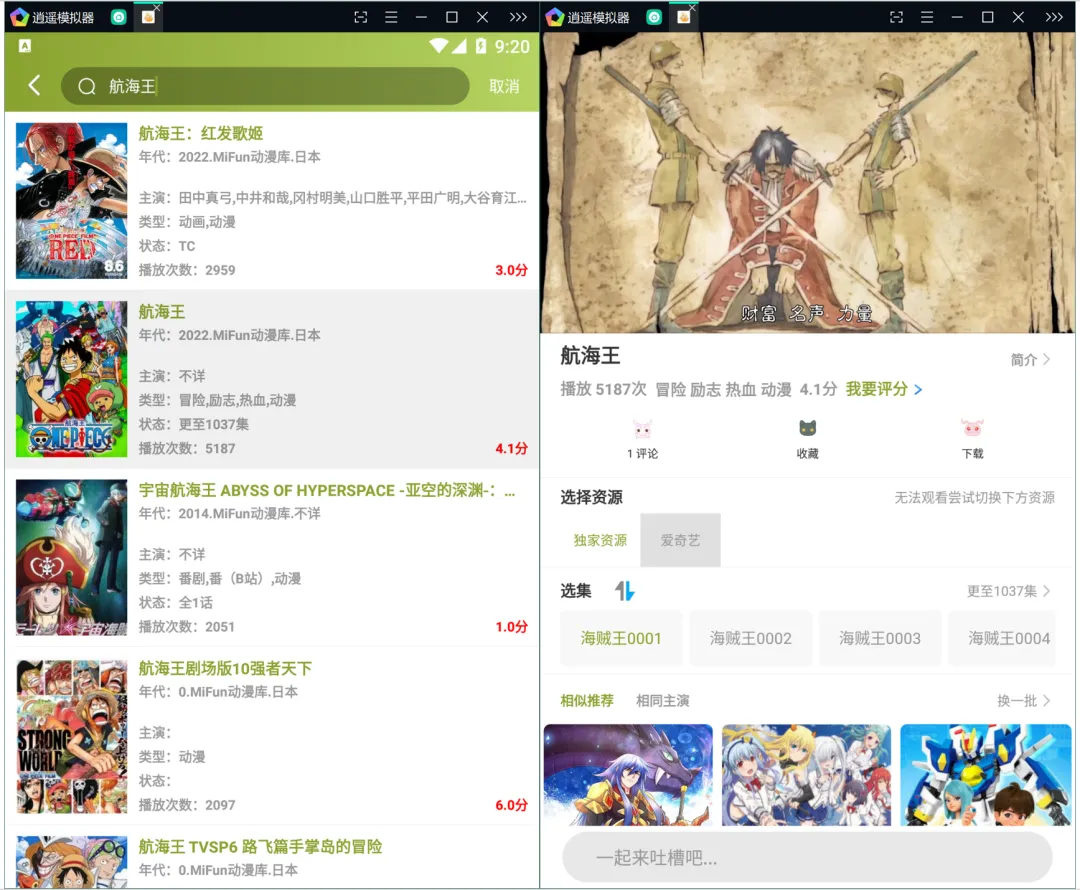The width and height of the screenshot is (1080, 890).
Task: Cancel search with 取消 button
Action: (504, 86)
